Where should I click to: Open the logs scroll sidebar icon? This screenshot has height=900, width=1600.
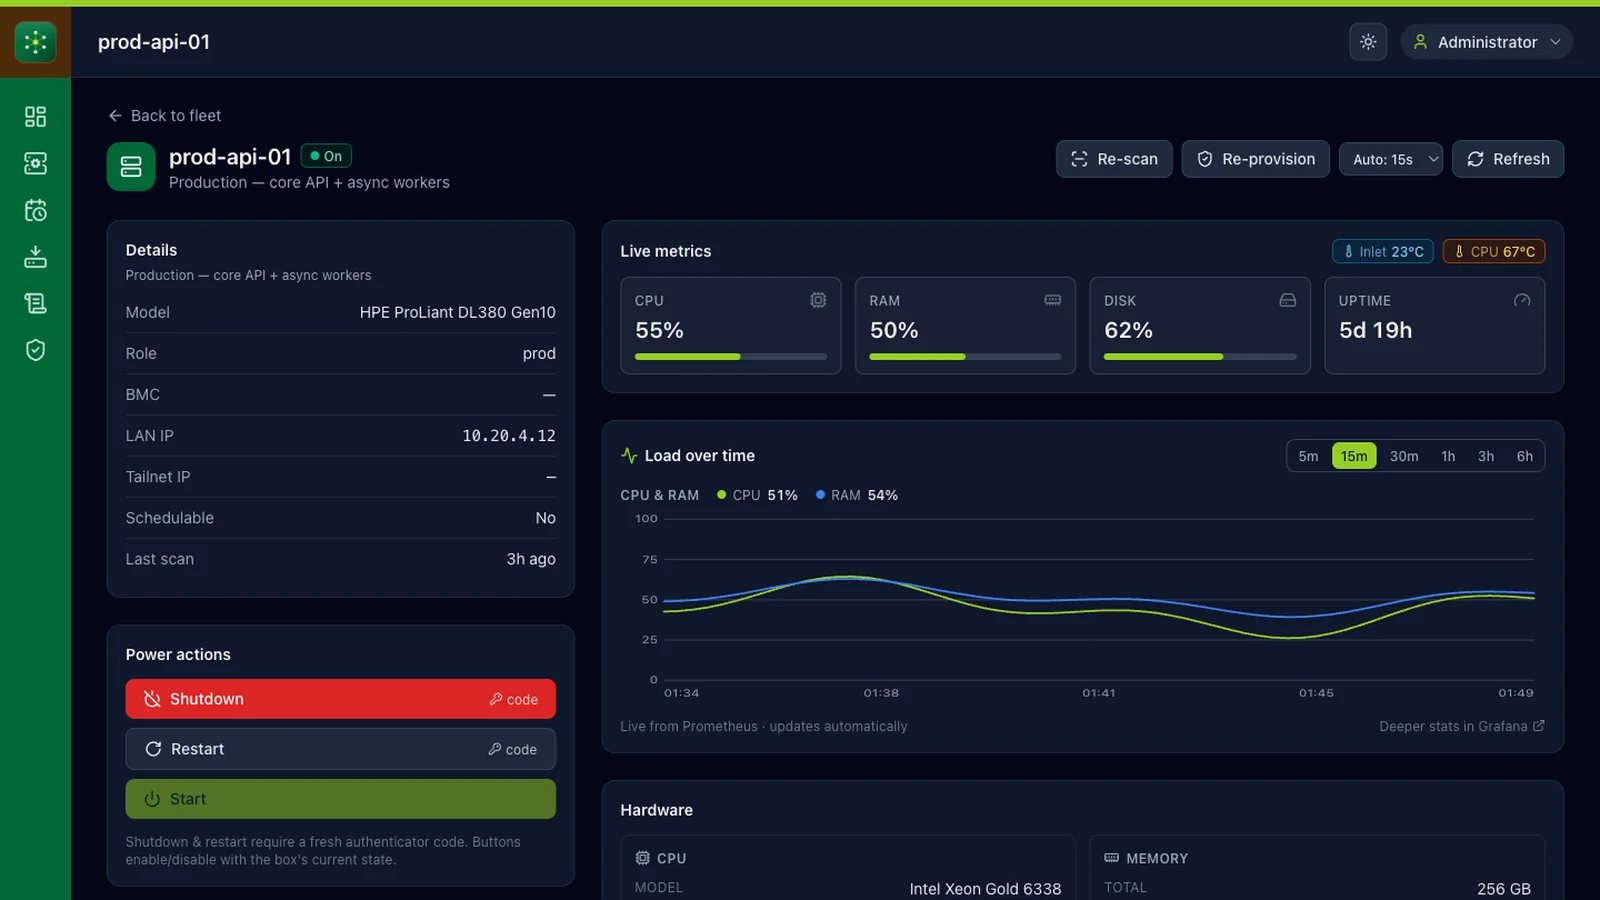[x=35, y=303]
